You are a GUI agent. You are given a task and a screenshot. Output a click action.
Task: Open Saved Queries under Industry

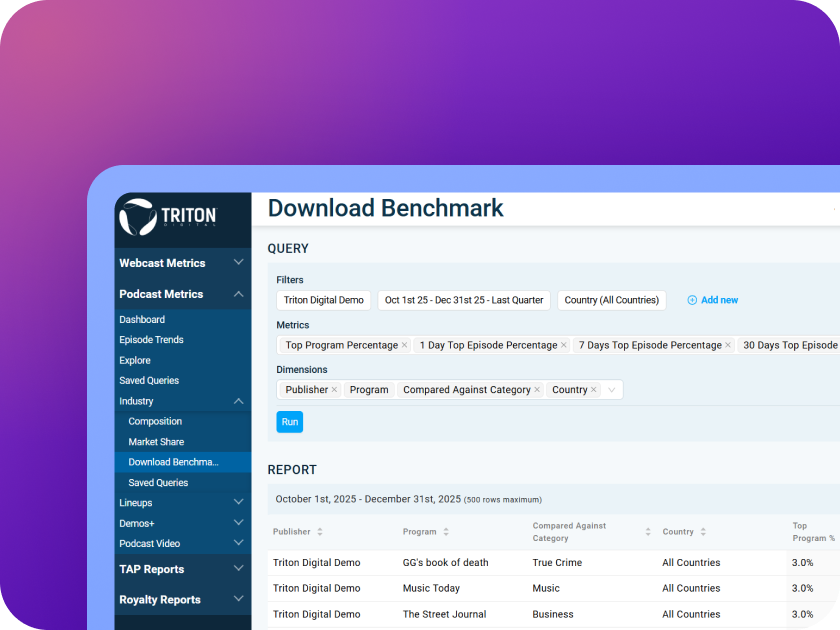pos(158,482)
